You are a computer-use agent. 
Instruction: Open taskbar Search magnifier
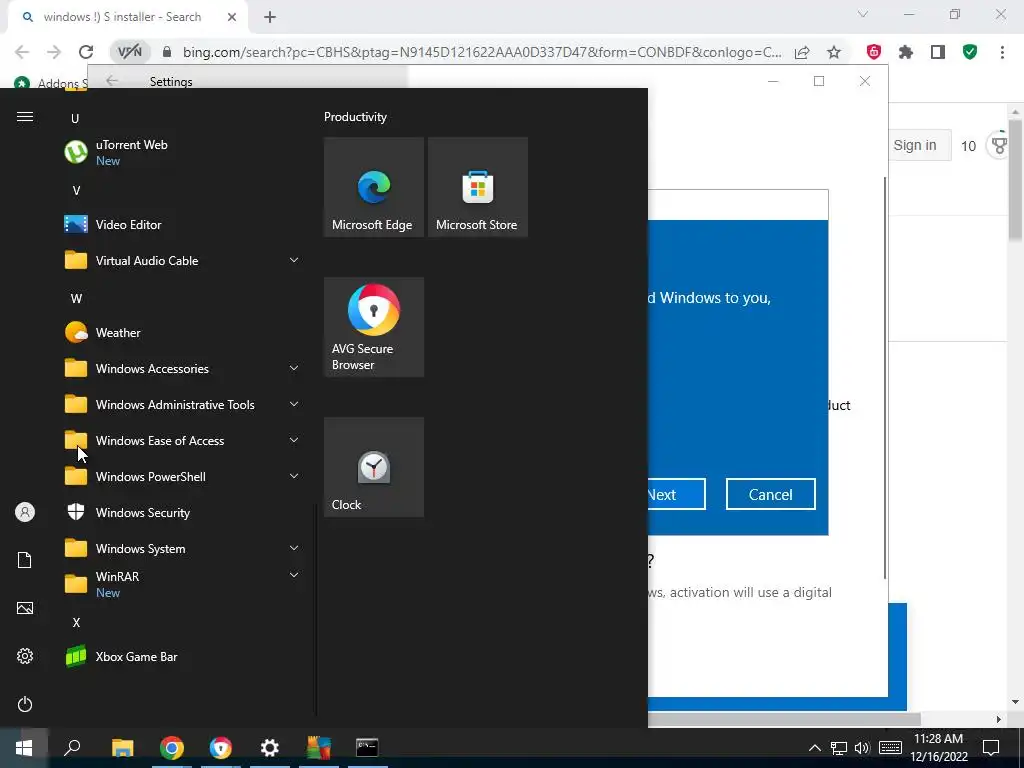pos(72,748)
